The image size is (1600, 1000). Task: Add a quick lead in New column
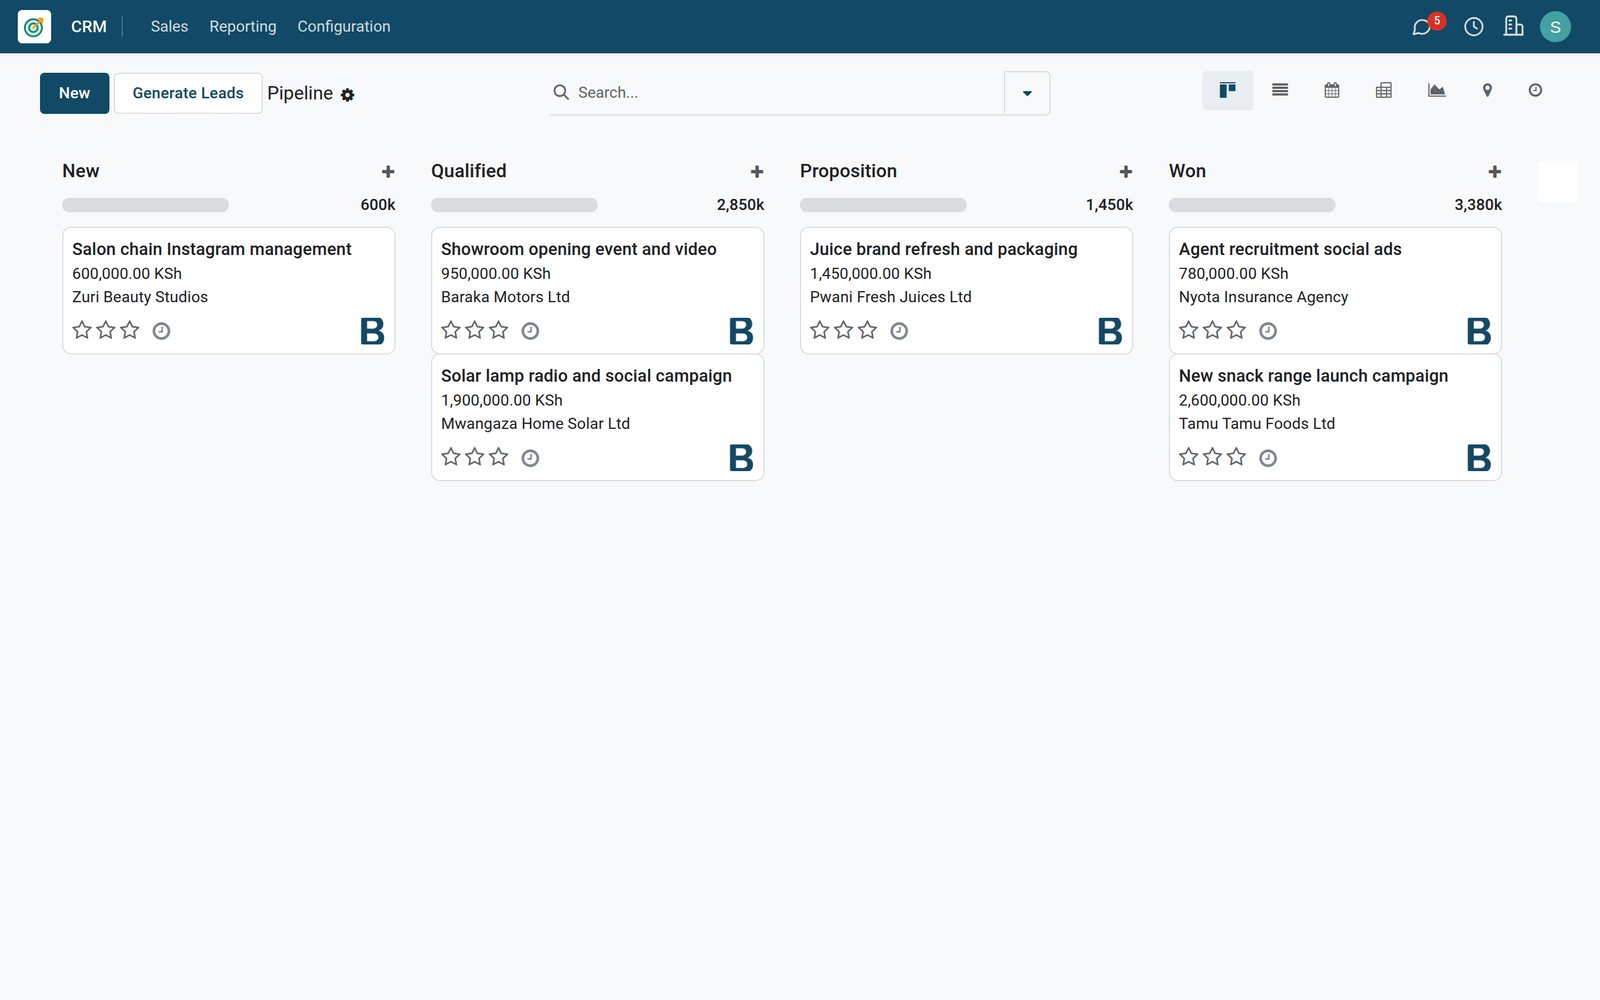[x=388, y=172]
